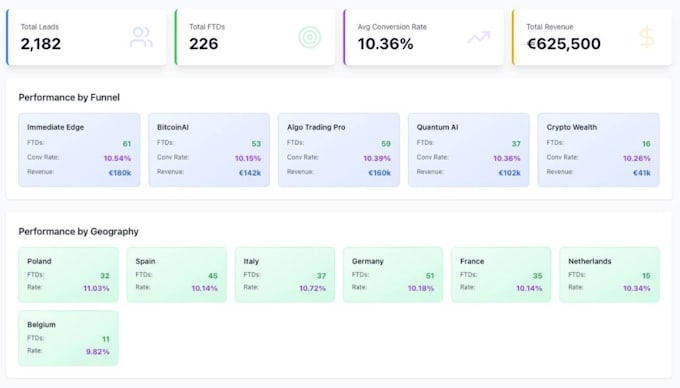Select the average conversion rate 10.36% at top
This screenshot has height=388, width=680.
click(386, 44)
